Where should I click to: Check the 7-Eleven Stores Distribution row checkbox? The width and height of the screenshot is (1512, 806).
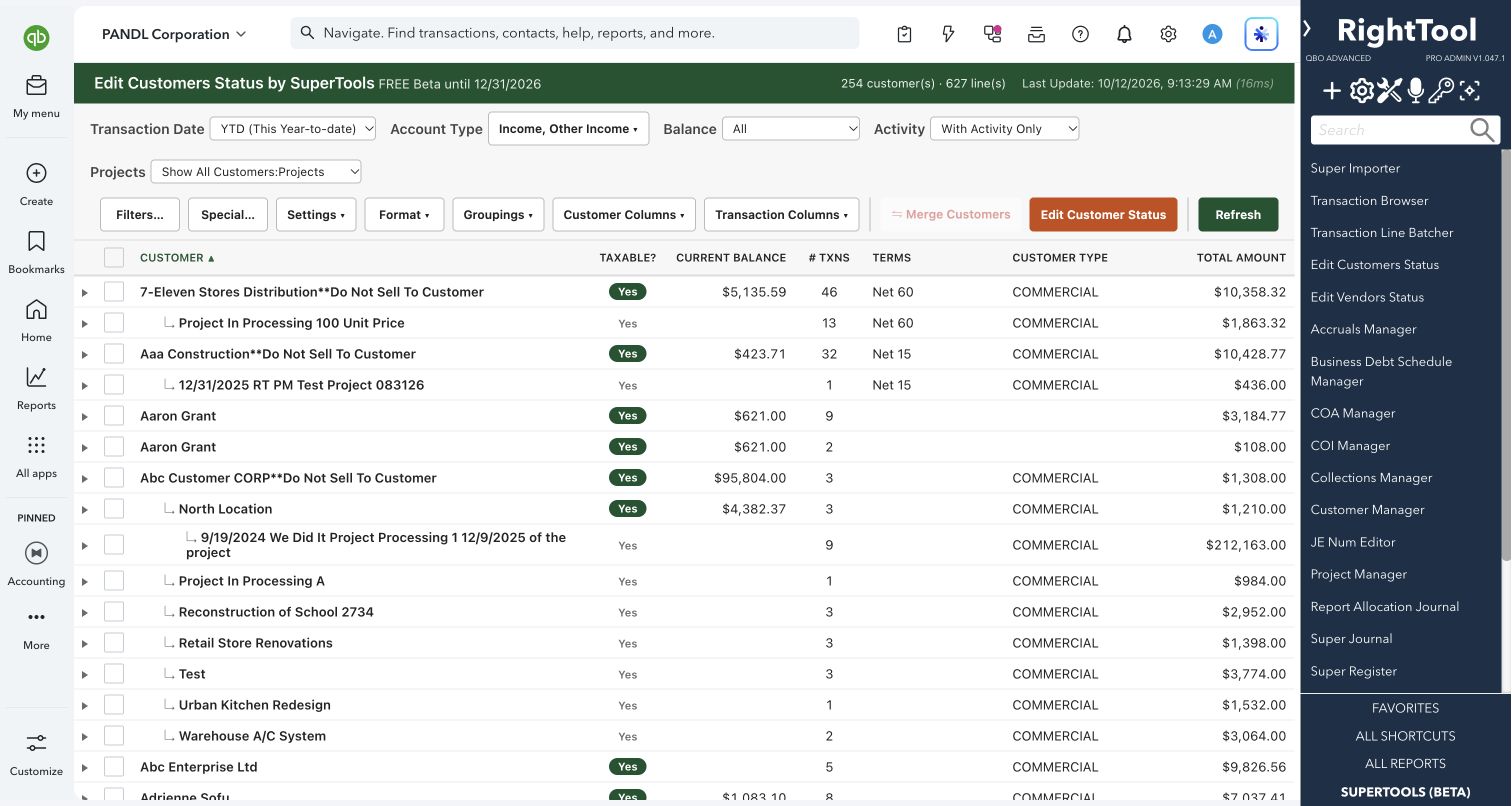114,292
